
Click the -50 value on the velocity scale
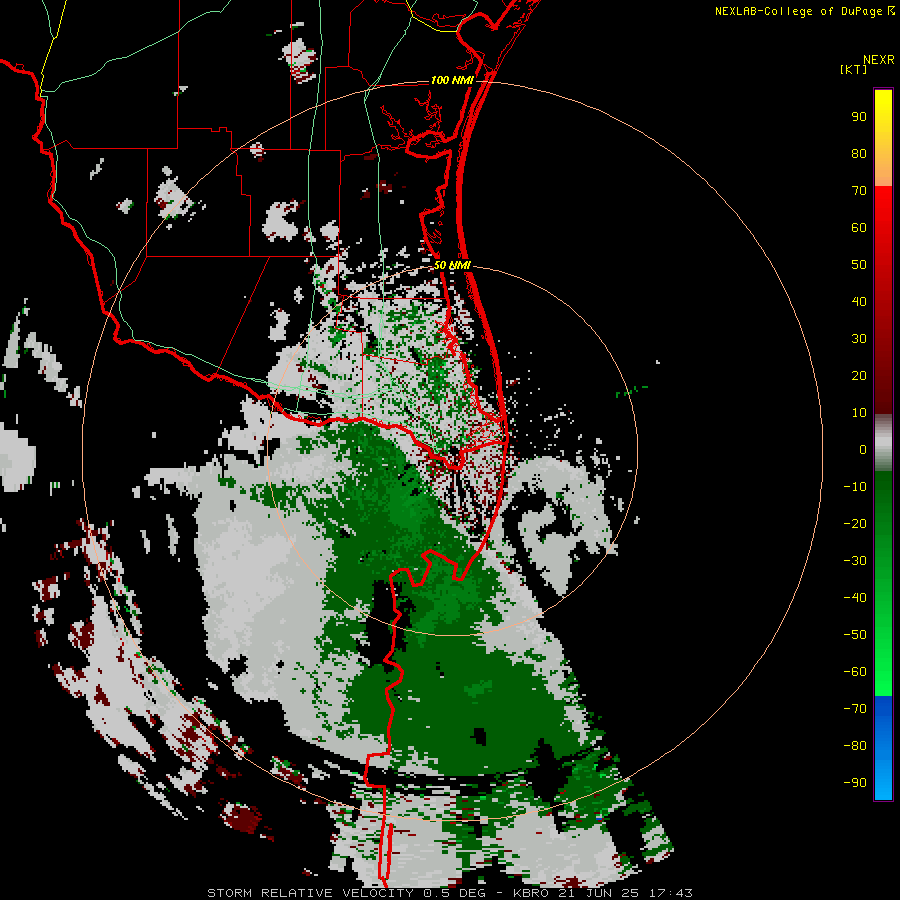[855, 635]
